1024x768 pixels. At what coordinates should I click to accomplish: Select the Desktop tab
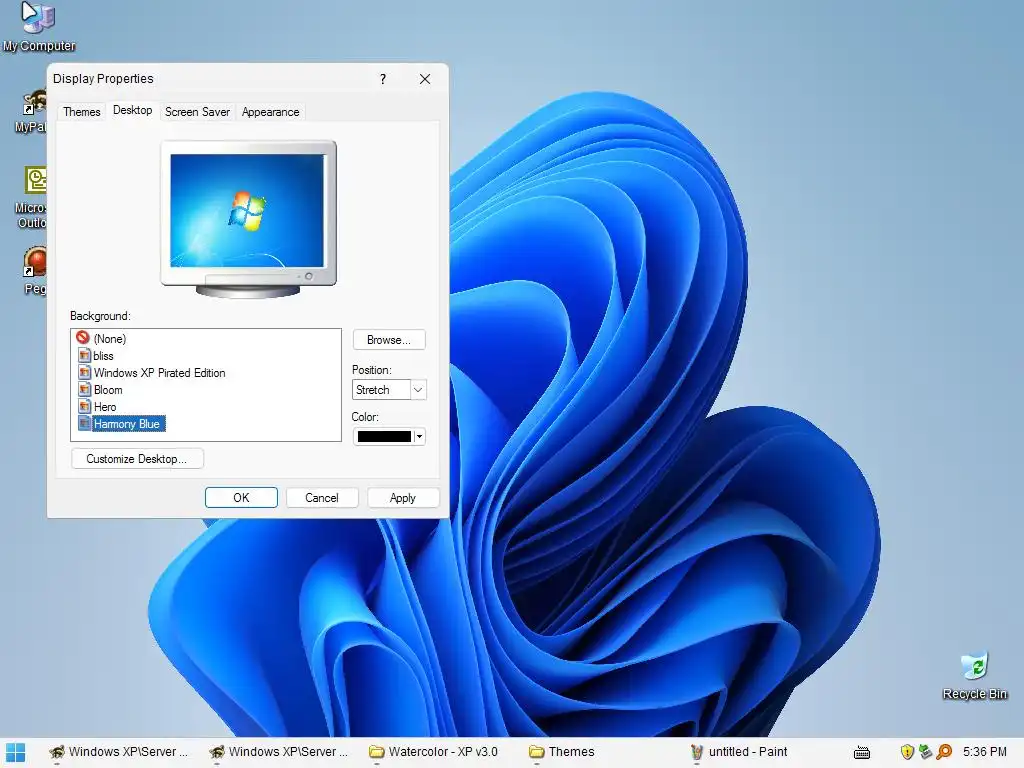point(133,110)
